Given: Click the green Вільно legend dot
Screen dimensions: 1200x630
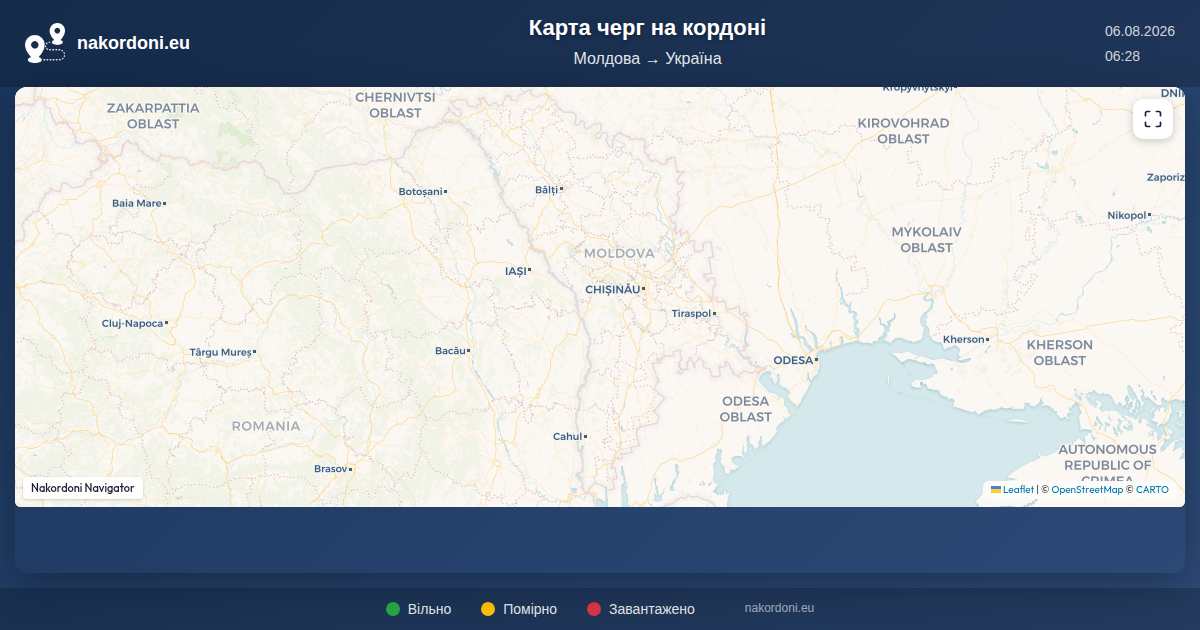Looking at the screenshot, I should pyautogui.click(x=393, y=609).
